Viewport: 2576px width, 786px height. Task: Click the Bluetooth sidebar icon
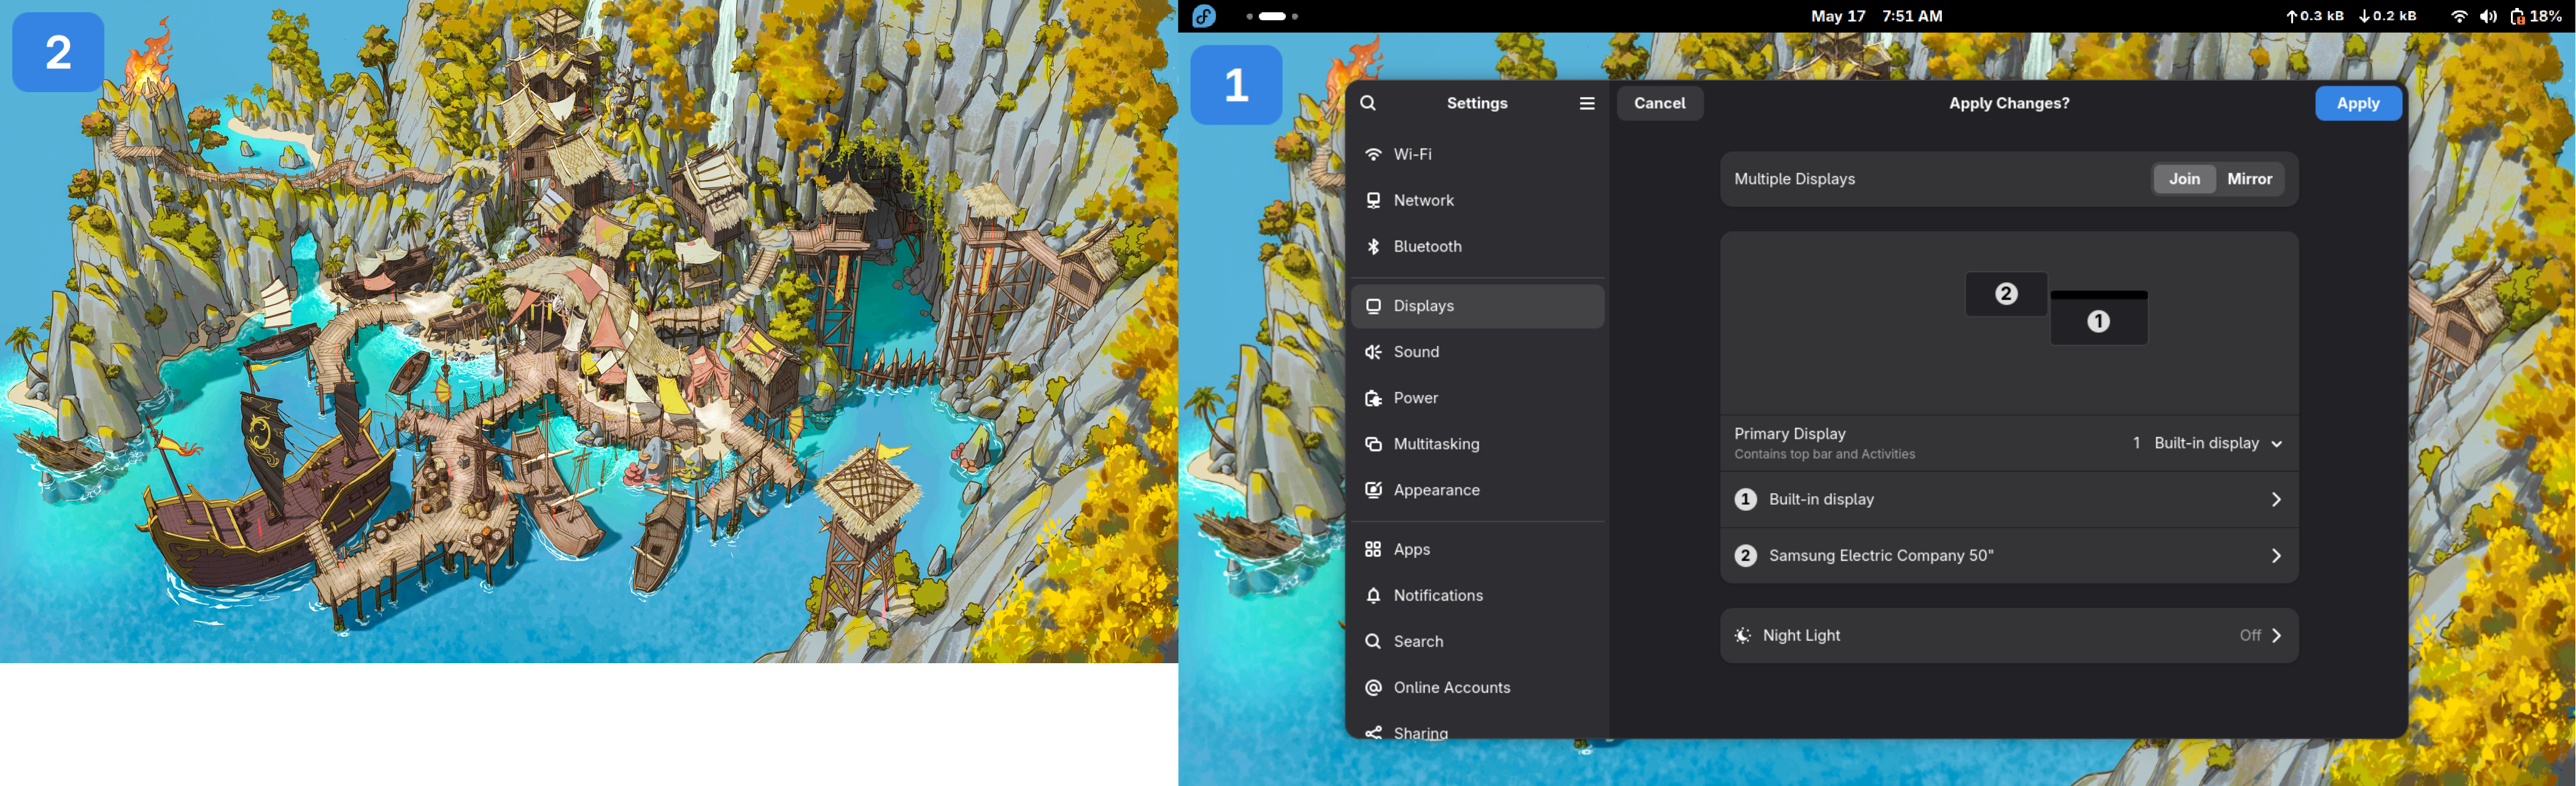coord(1374,246)
